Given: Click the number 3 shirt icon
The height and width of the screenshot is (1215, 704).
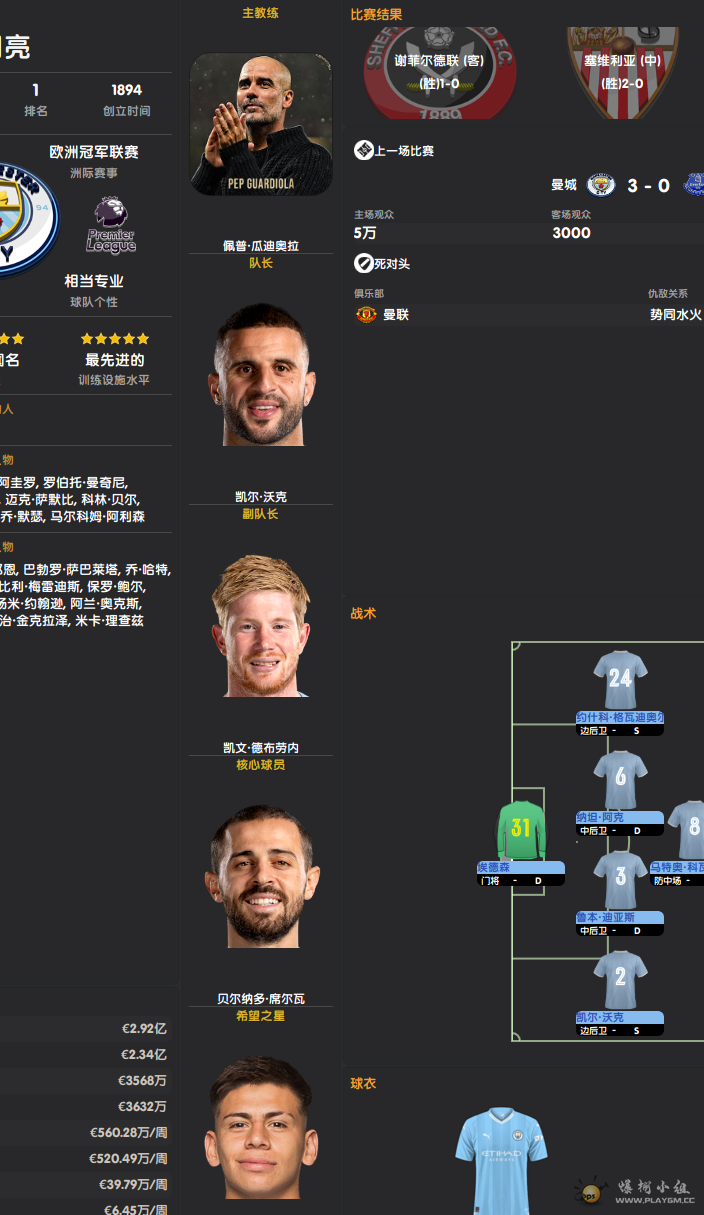Looking at the screenshot, I should [620, 879].
